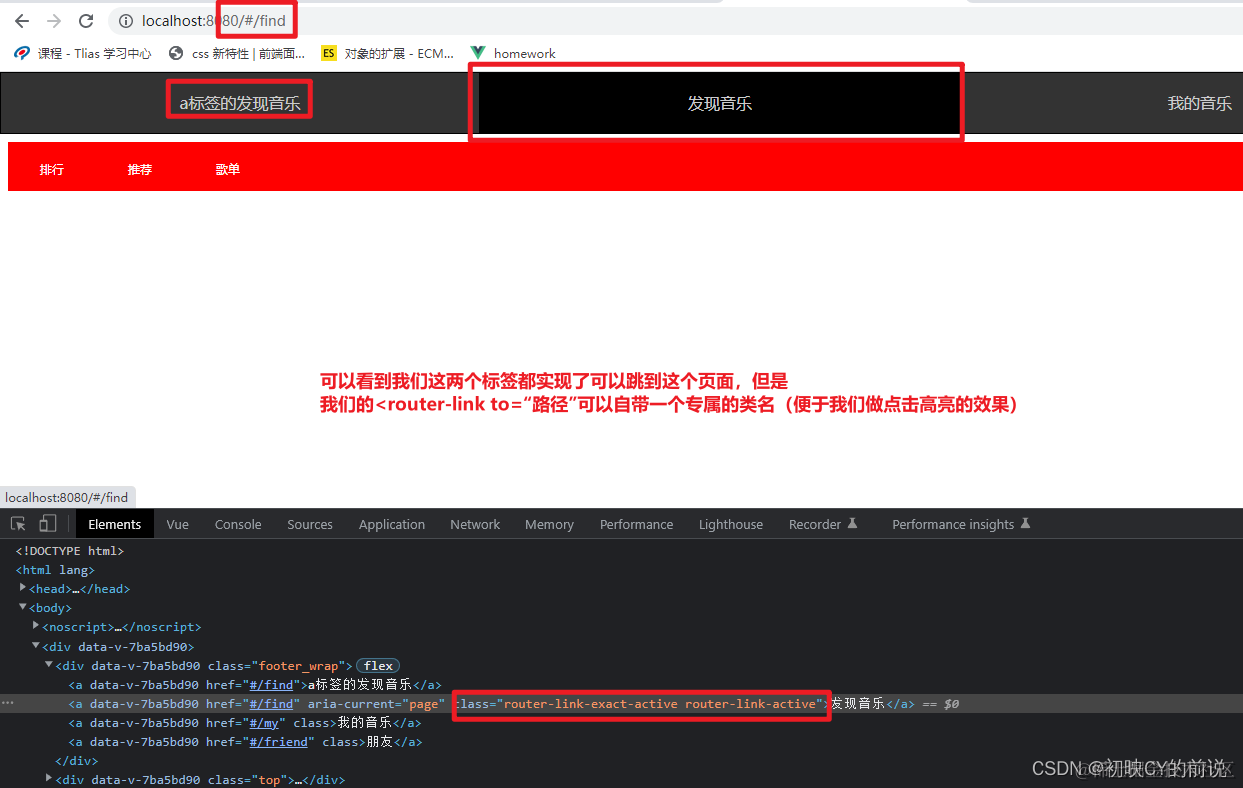
Task: Open the 对象的扩展 - ECM bookmark
Action: pyautogui.click(x=388, y=53)
